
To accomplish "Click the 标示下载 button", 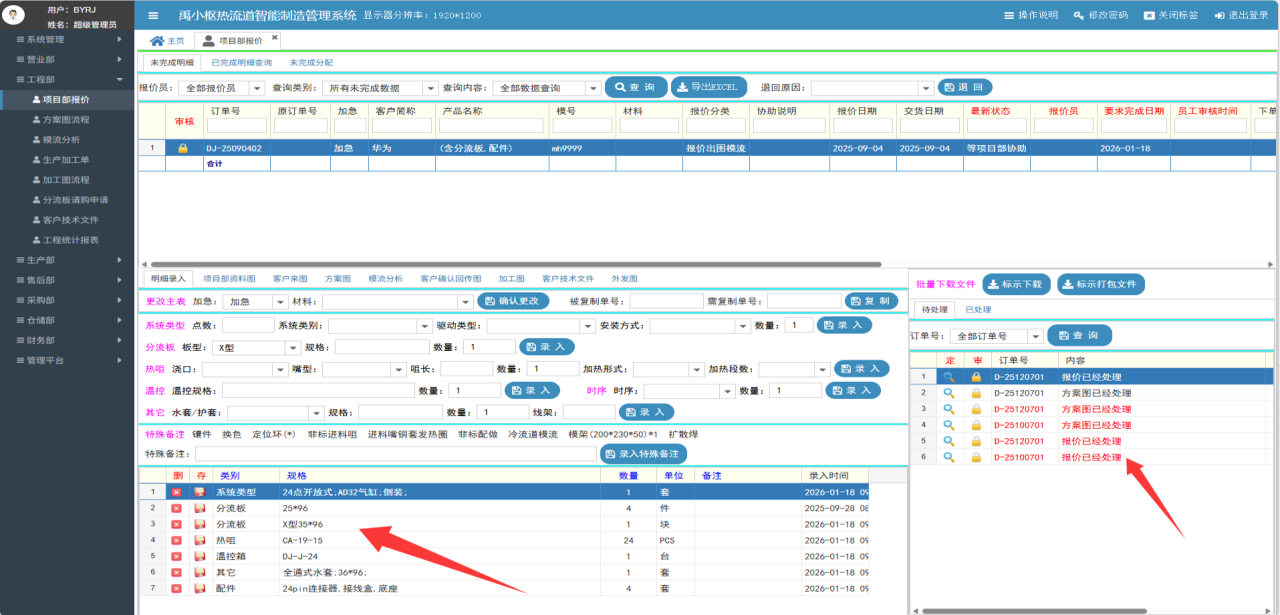I will click(x=1016, y=284).
